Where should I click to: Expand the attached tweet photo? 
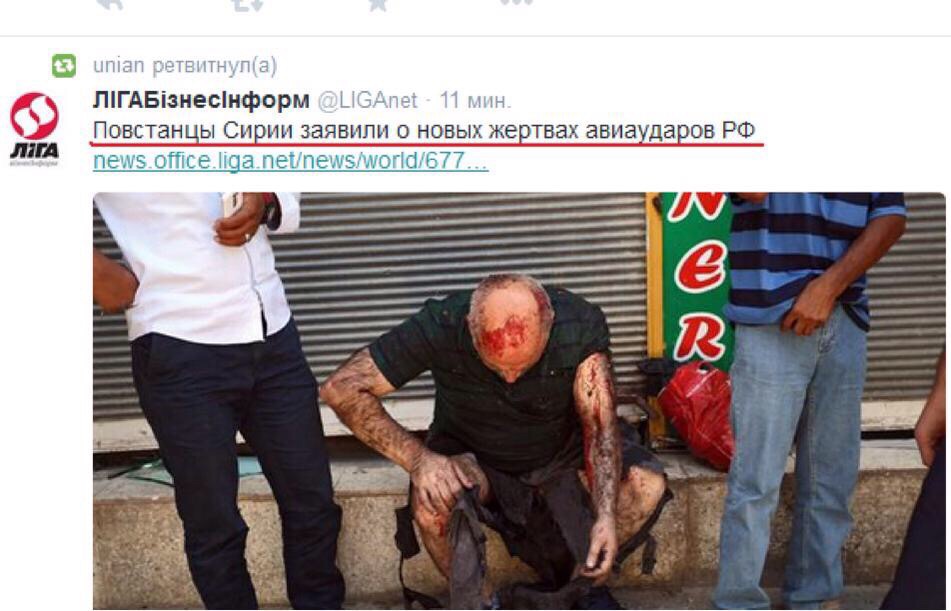click(519, 401)
